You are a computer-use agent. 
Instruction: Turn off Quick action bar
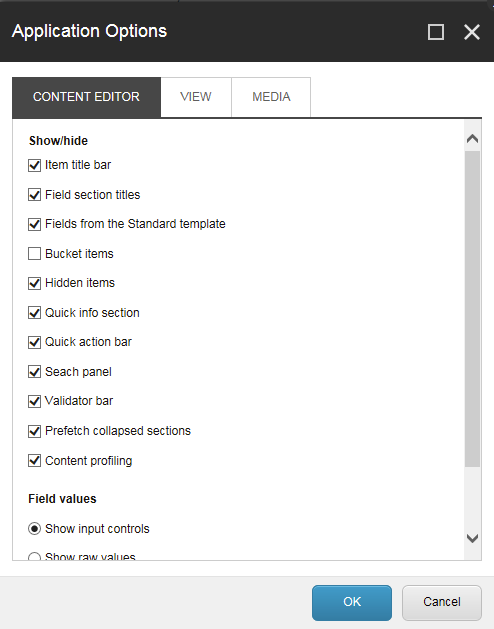click(35, 342)
